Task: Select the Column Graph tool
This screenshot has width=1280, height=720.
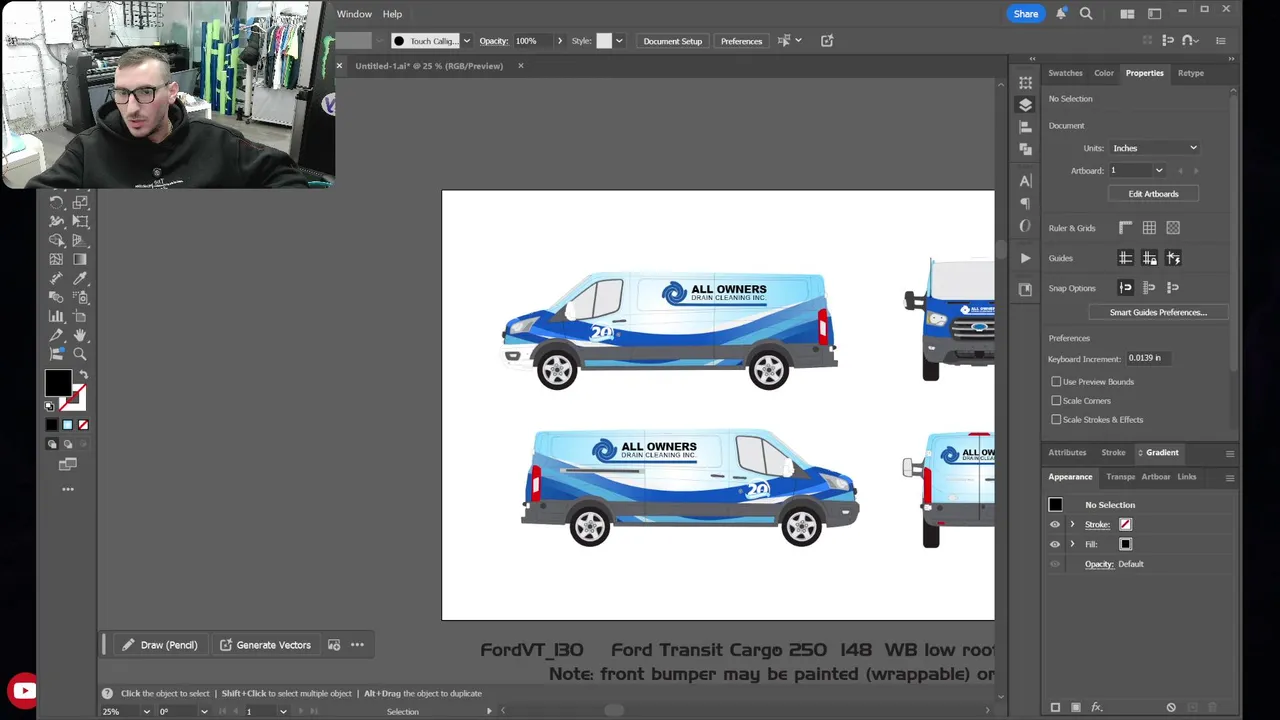Action: pos(56,316)
